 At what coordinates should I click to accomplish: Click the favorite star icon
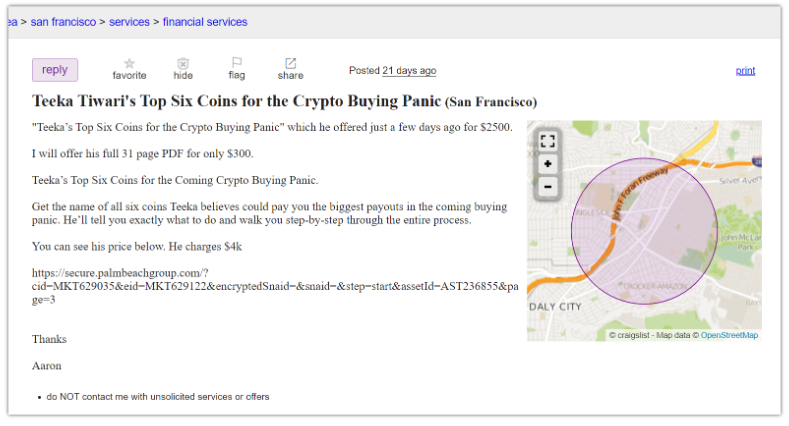tap(129, 63)
